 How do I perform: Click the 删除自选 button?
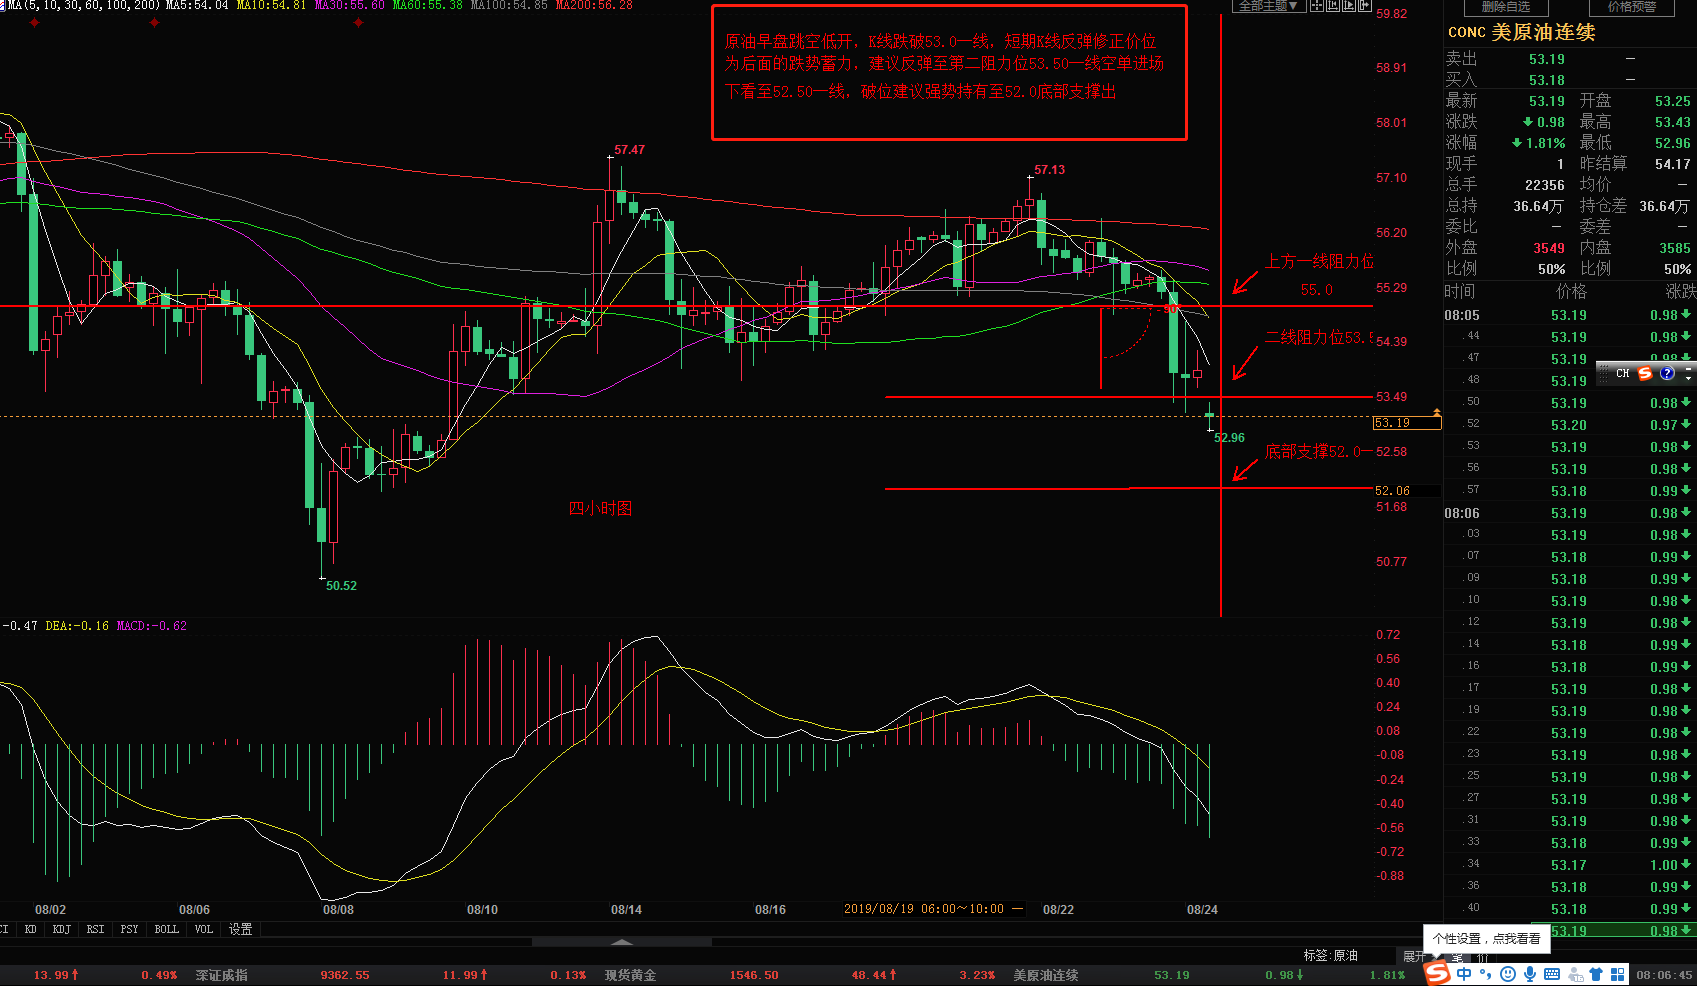tap(1505, 7)
